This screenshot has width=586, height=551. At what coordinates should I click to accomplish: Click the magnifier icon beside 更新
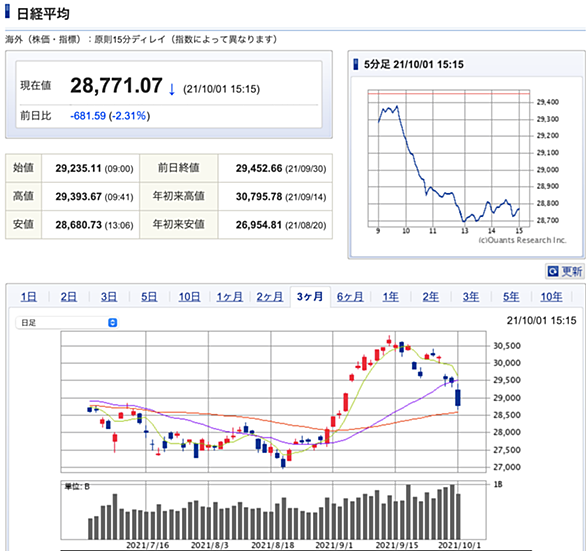pos(553,271)
